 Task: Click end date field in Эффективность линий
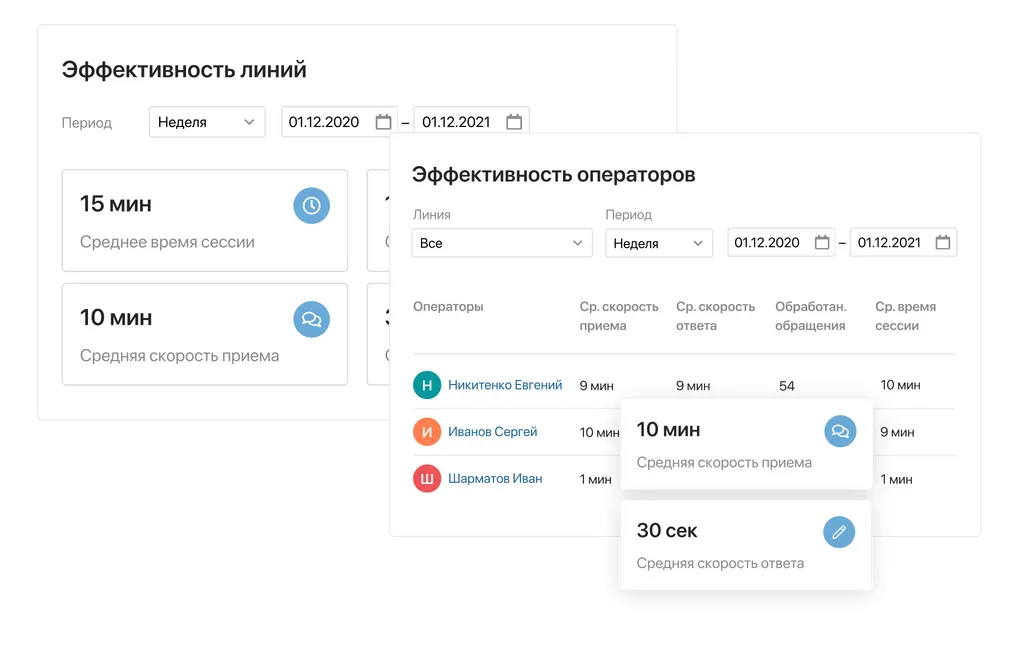point(471,122)
